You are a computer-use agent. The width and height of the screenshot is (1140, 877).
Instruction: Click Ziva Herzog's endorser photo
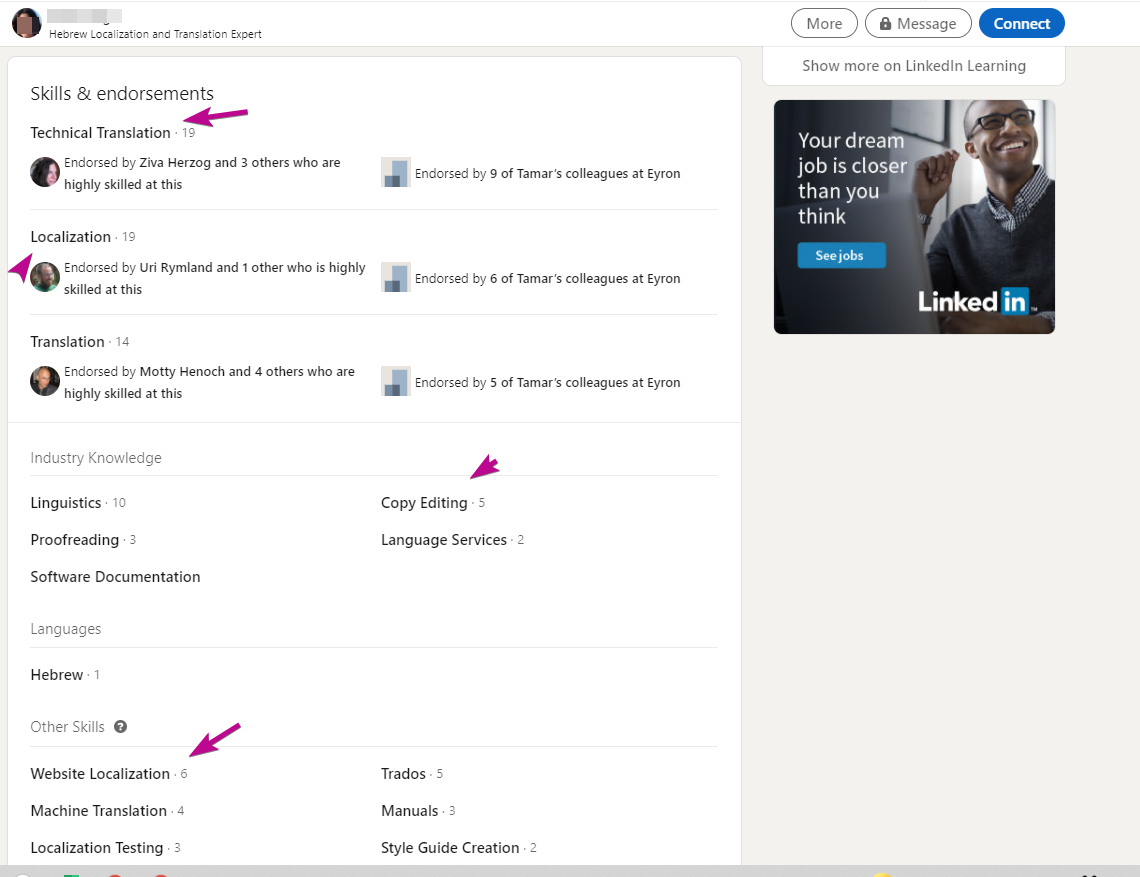coord(44,172)
